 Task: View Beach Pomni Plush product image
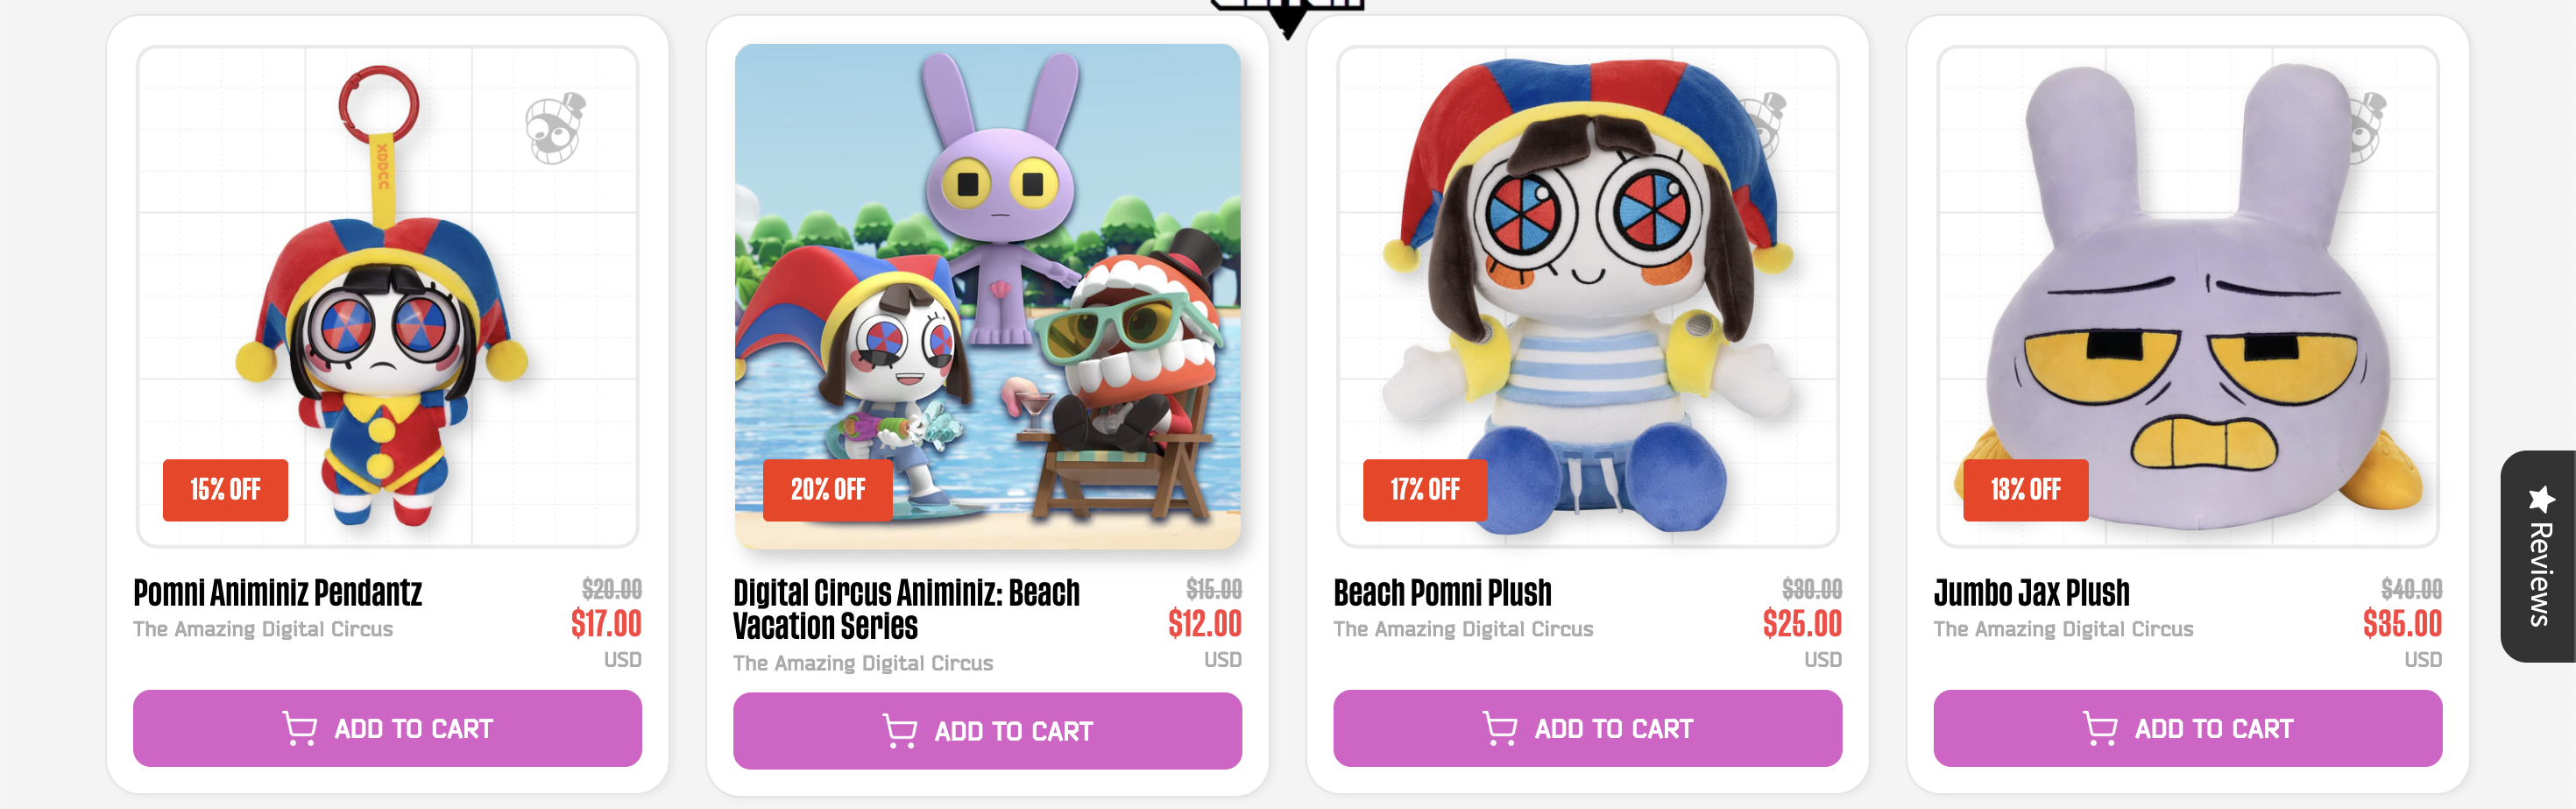click(1587, 296)
